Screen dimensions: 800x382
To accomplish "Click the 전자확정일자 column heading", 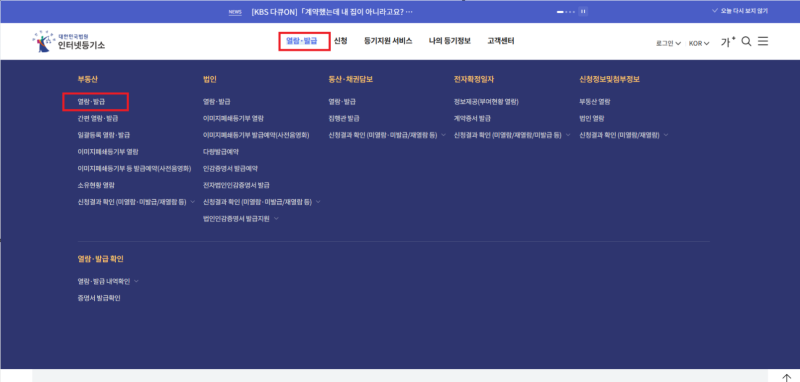I will 474,80.
